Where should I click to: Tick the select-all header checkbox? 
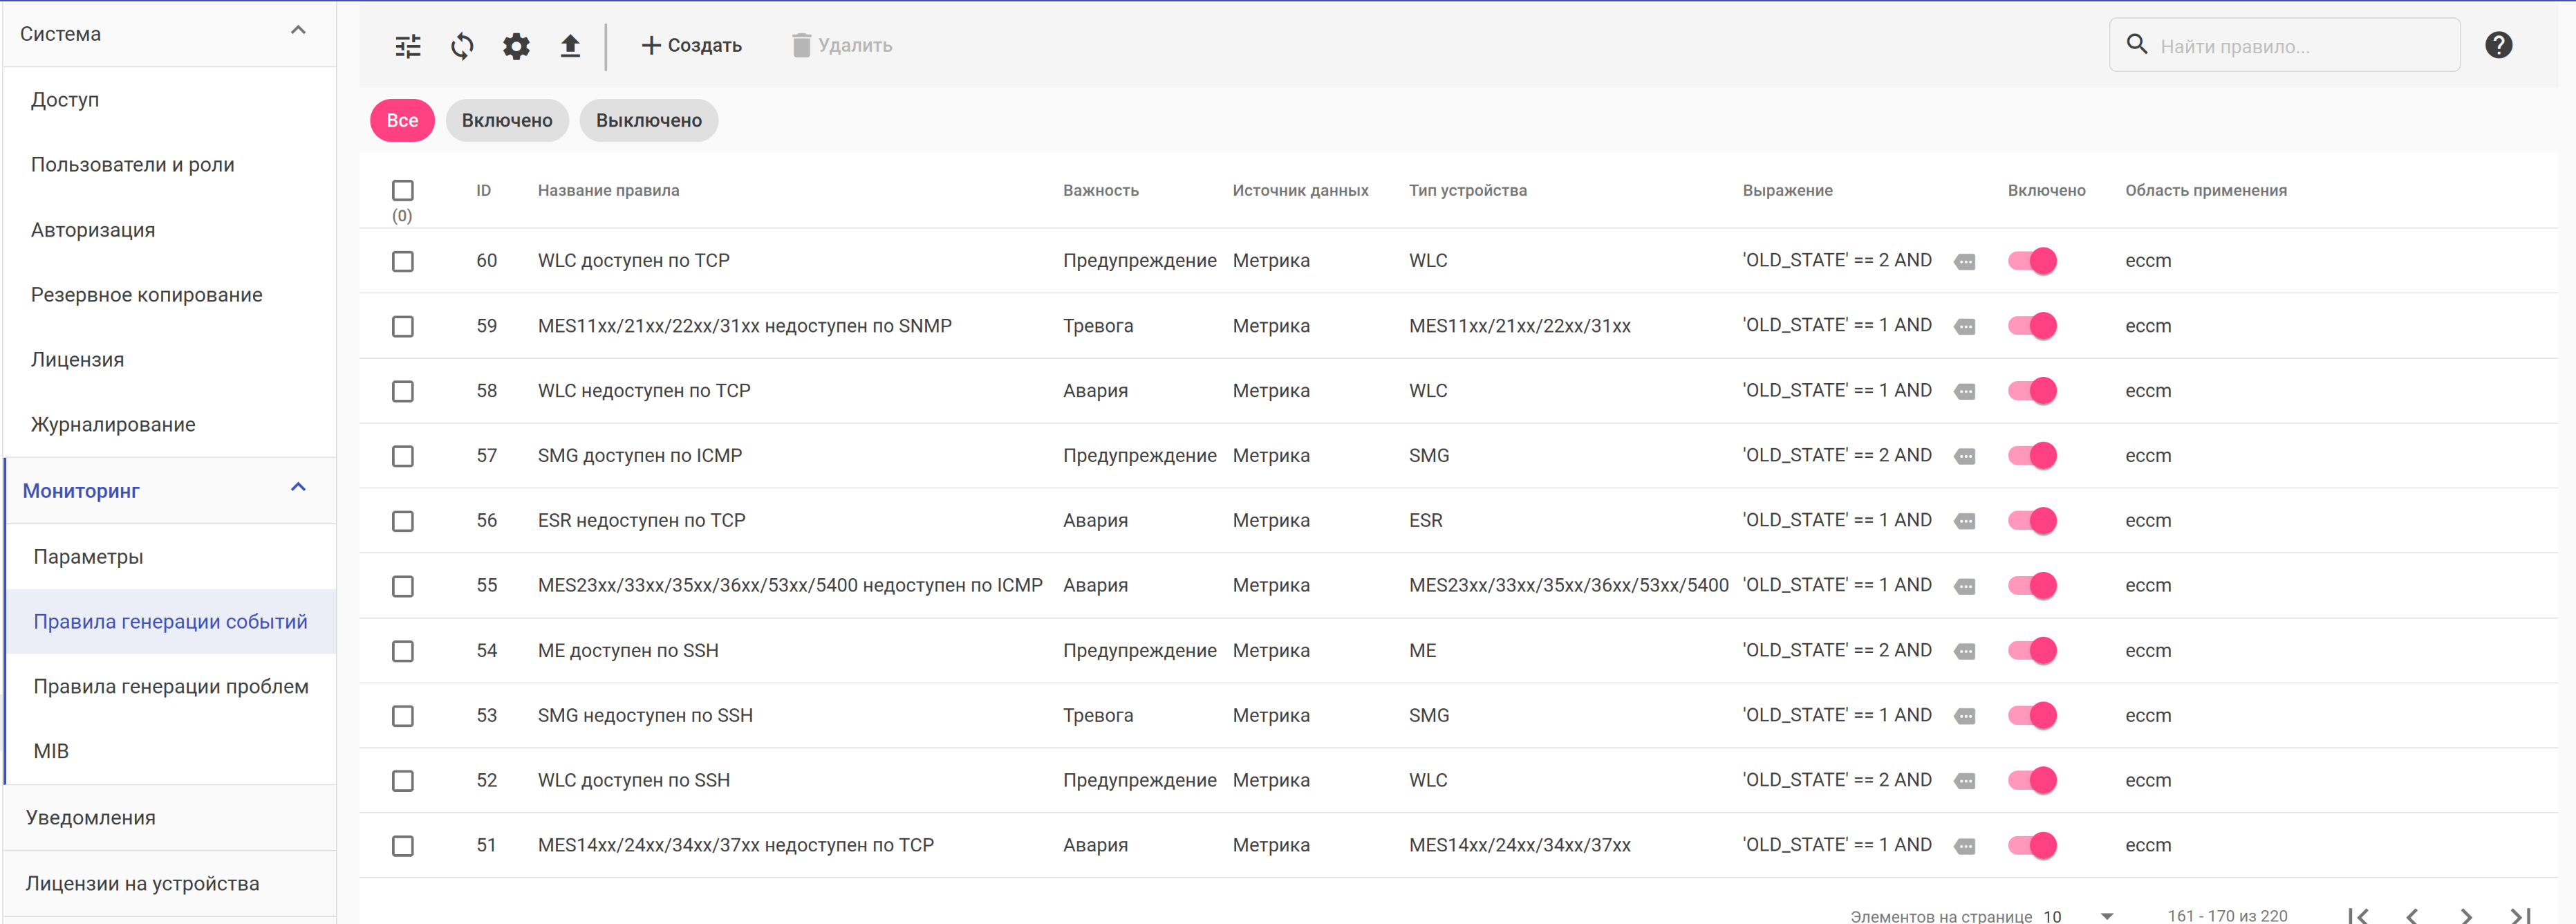(x=403, y=190)
